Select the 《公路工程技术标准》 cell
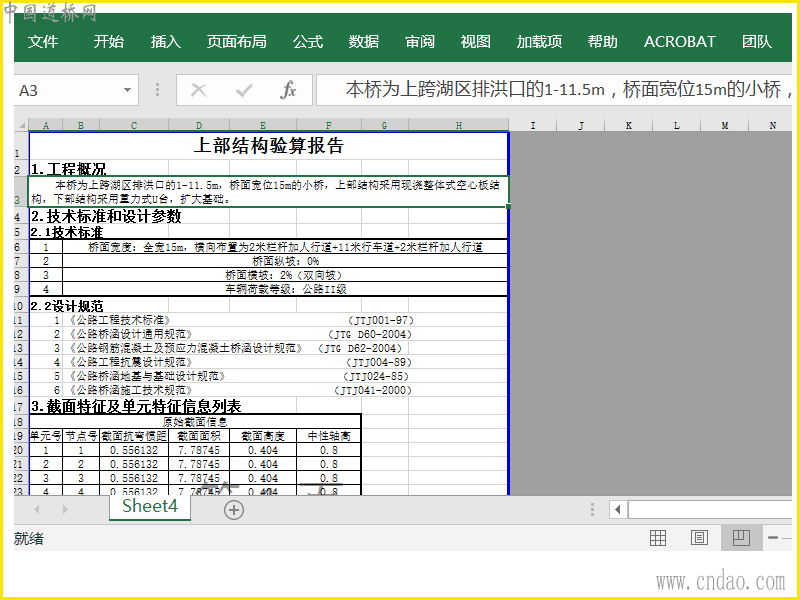This screenshot has width=800, height=600. pyautogui.click(x=119, y=320)
